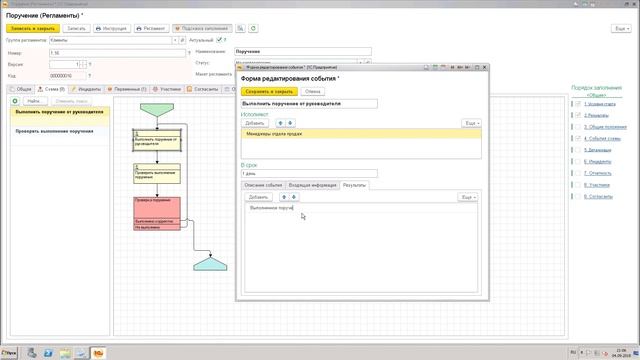Click the result row being edited 'Выполненное поруче'
The height and width of the screenshot is (360, 640).
point(361,208)
